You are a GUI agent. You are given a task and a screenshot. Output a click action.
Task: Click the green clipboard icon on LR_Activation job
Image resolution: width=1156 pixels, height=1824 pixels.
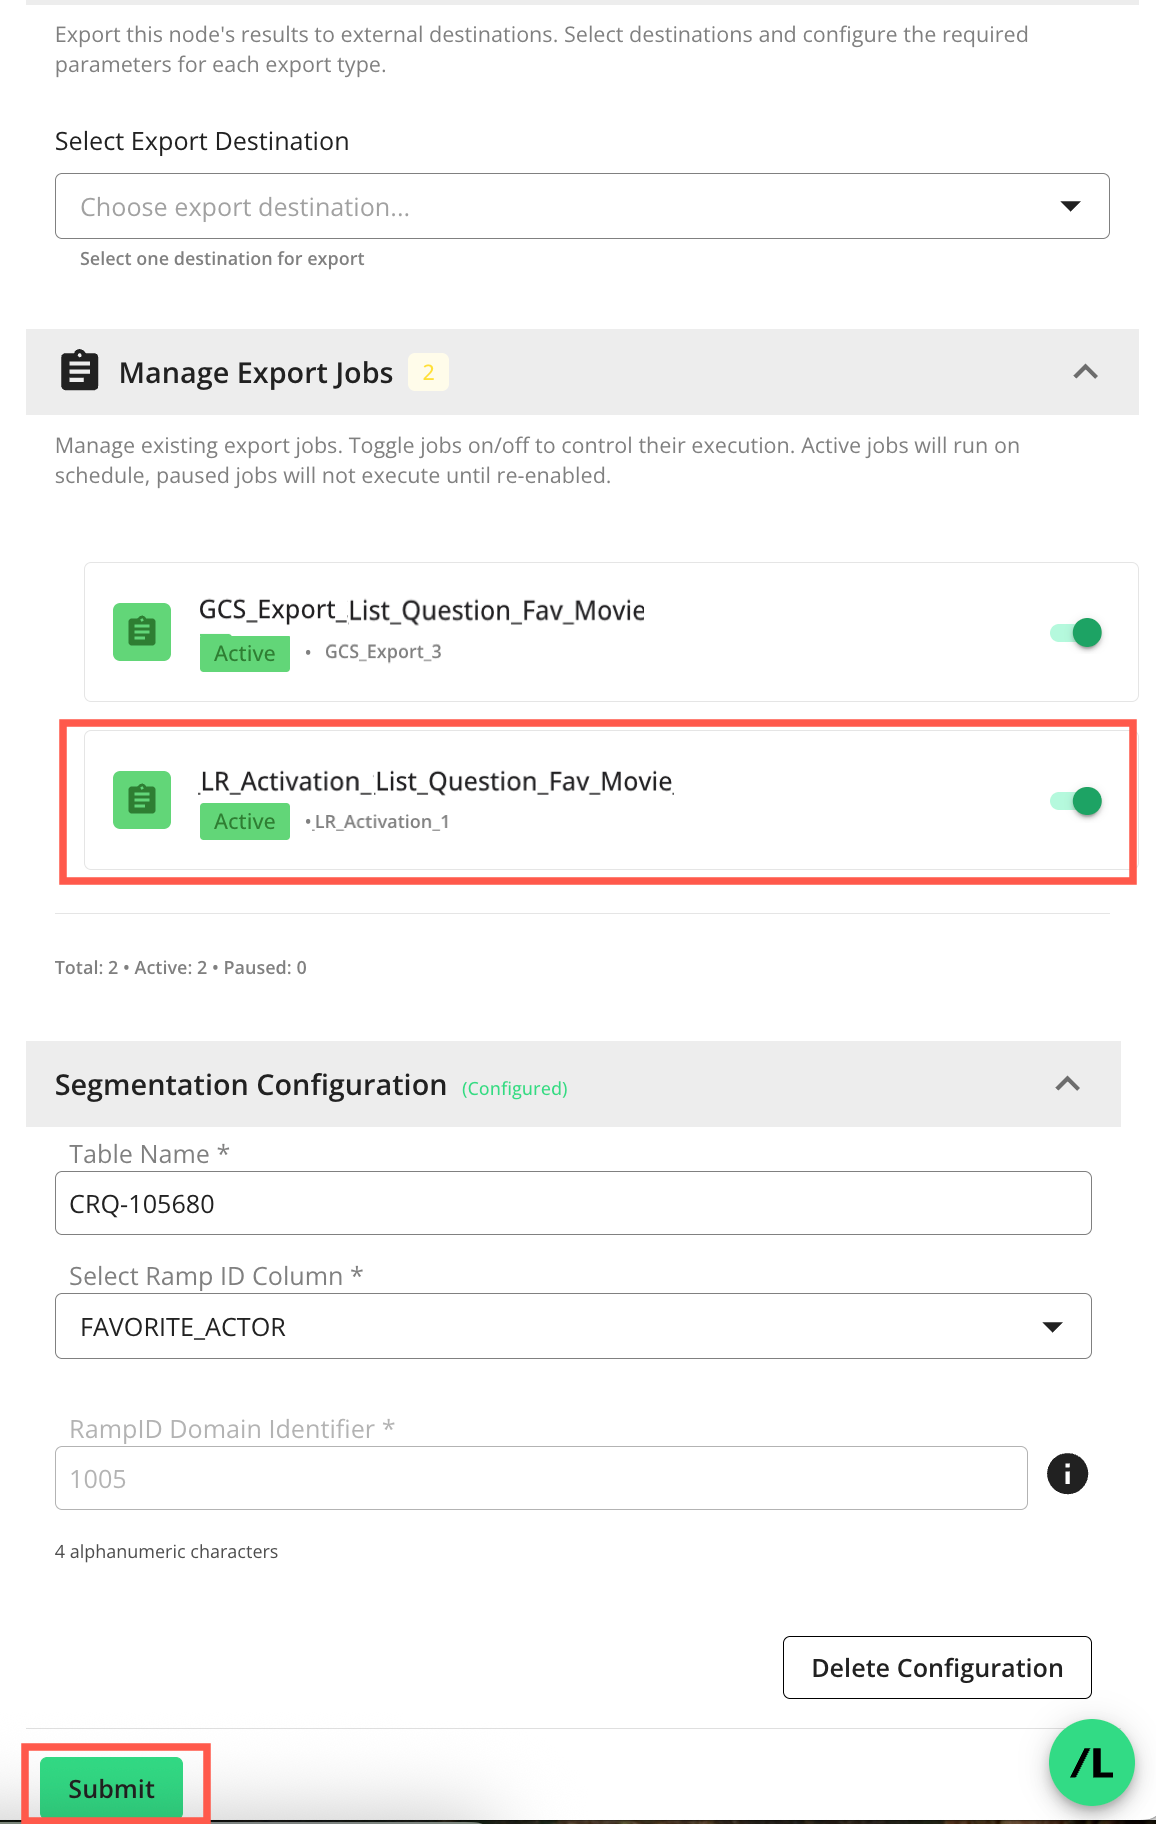point(142,800)
